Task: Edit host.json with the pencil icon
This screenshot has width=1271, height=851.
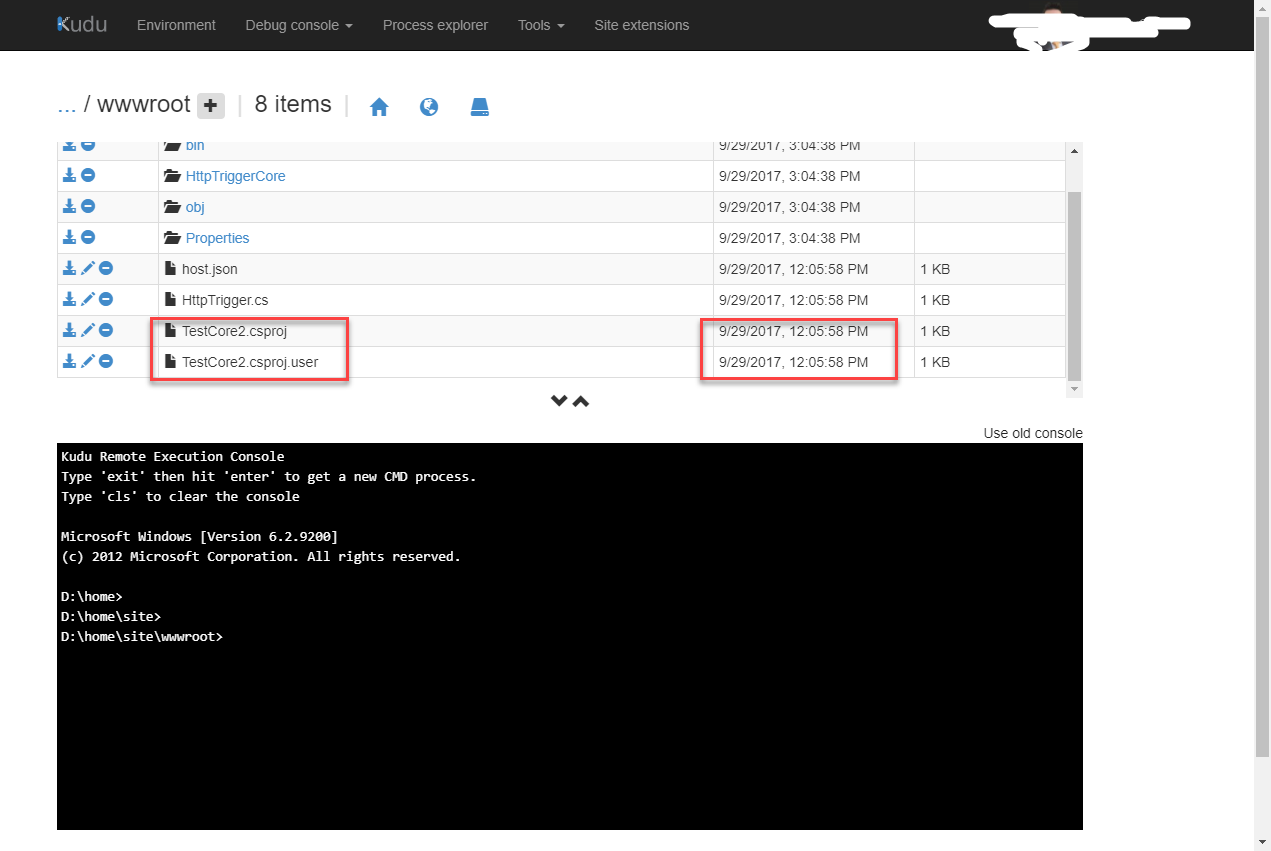Action: pos(87,268)
